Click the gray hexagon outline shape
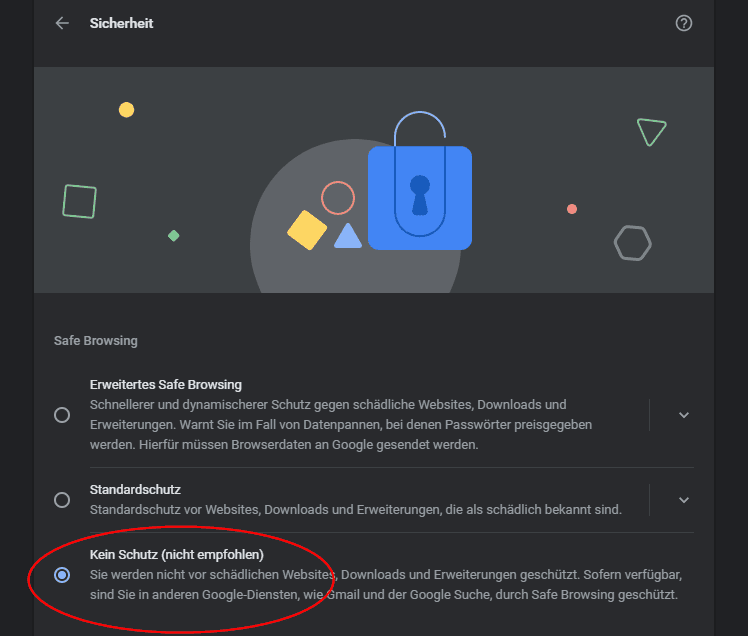The width and height of the screenshot is (748, 636). (x=633, y=243)
